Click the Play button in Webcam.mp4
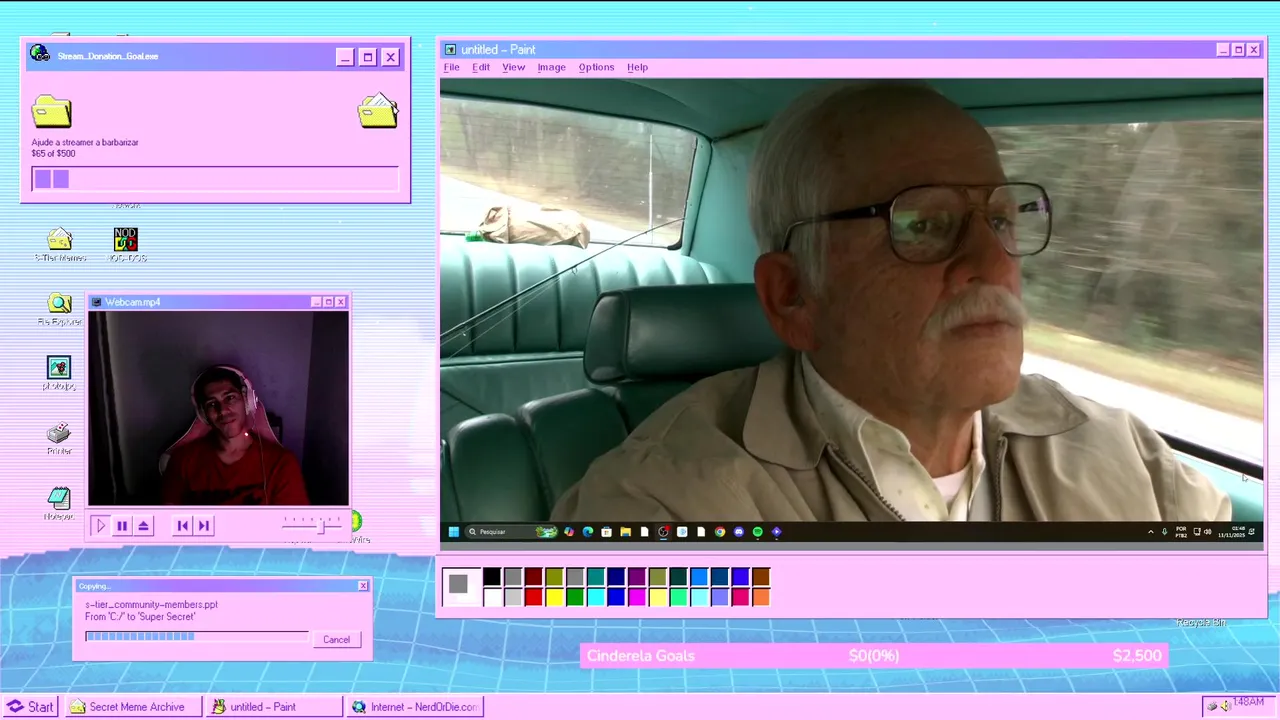The width and height of the screenshot is (1280, 720). (x=100, y=525)
